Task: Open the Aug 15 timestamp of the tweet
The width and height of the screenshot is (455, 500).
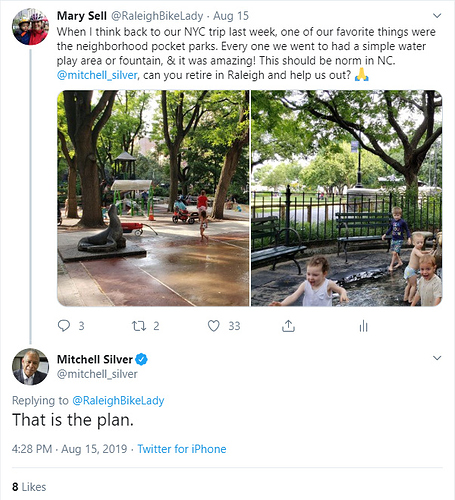Action: pos(231,16)
